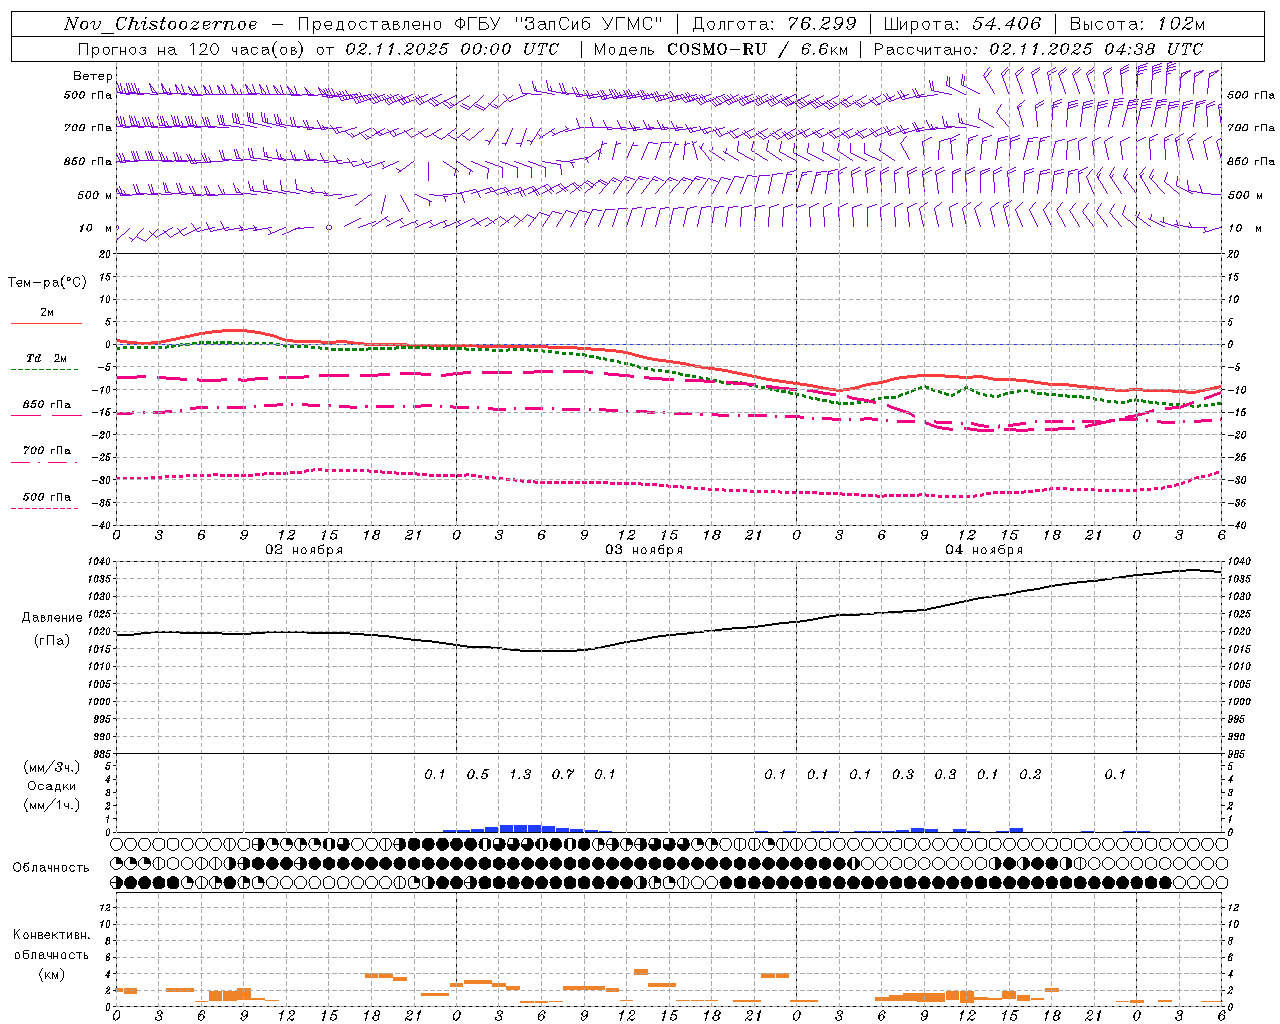Click the latitude value 'Широта: 54.406'
The image size is (1280, 1024).
click(x=962, y=24)
